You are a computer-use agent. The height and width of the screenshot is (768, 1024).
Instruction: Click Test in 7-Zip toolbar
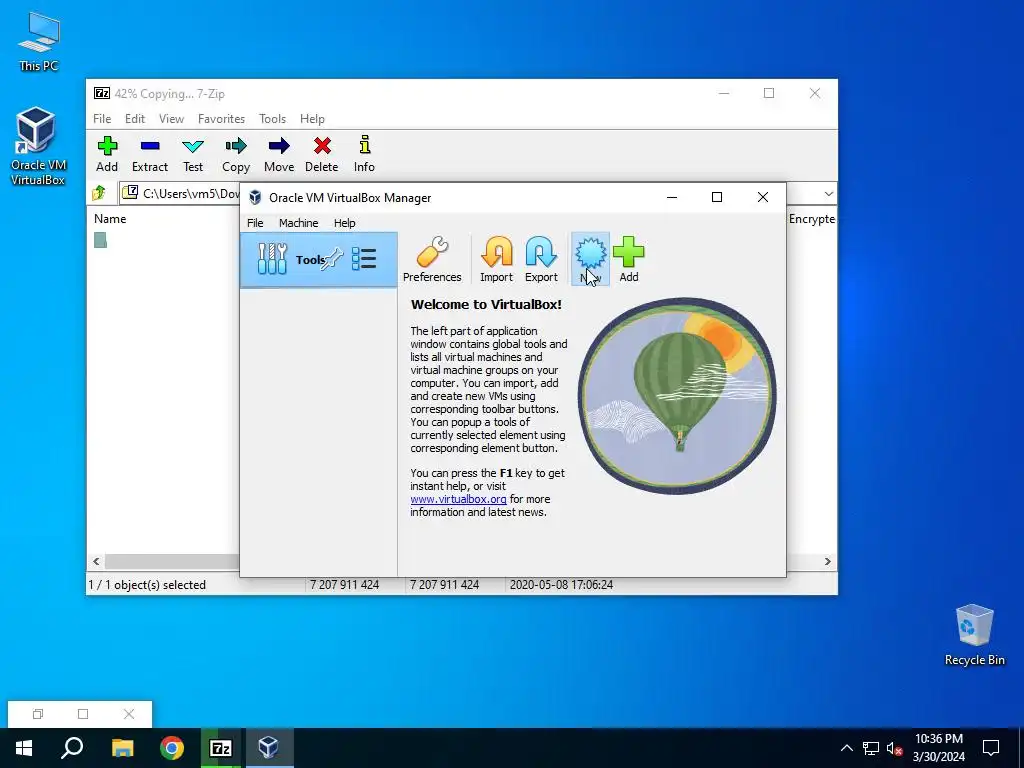click(x=193, y=155)
